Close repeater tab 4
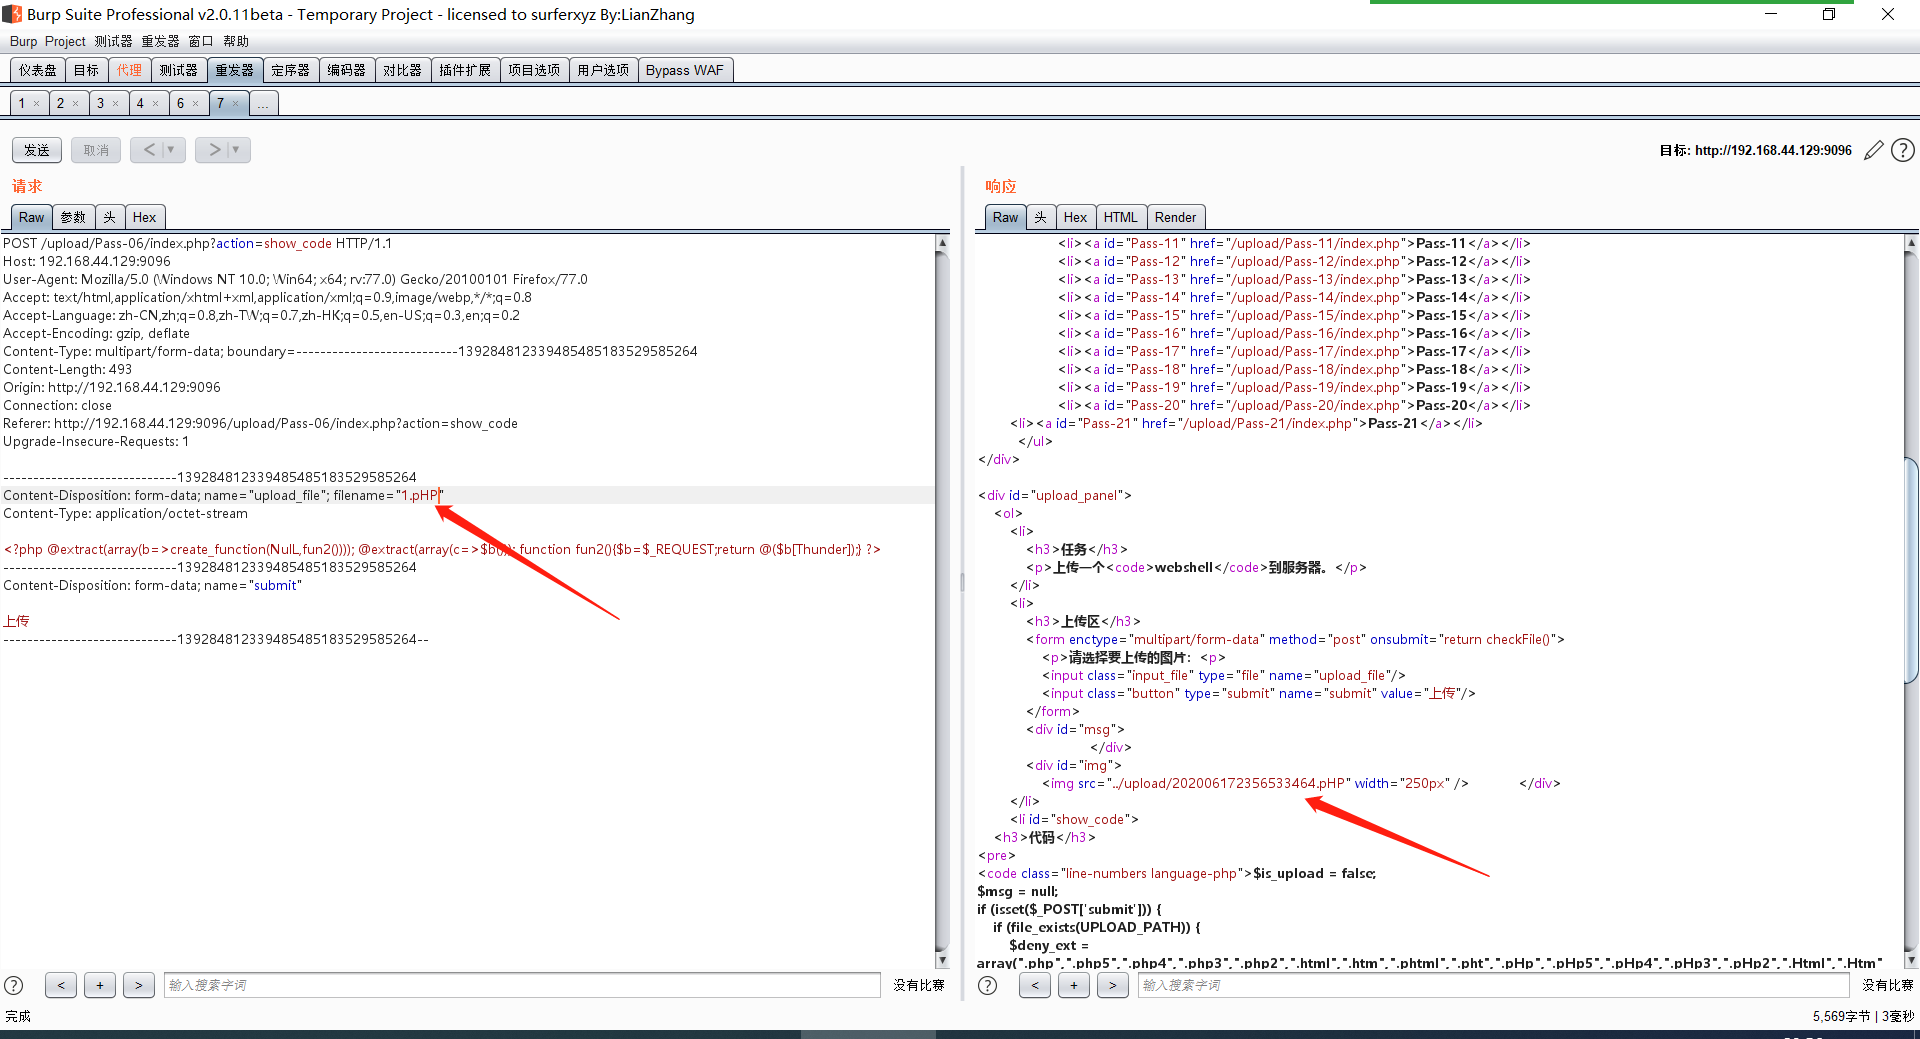Screen dimensions: 1920x1039 click(x=155, y=104)
